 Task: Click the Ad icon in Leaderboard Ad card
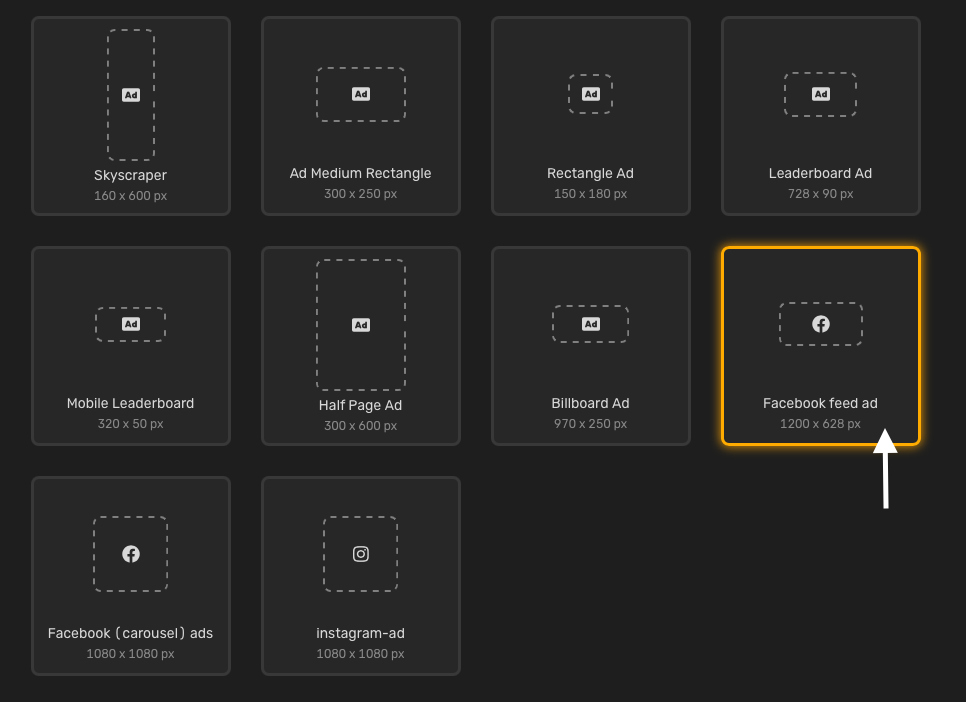(x=821, y=94)
